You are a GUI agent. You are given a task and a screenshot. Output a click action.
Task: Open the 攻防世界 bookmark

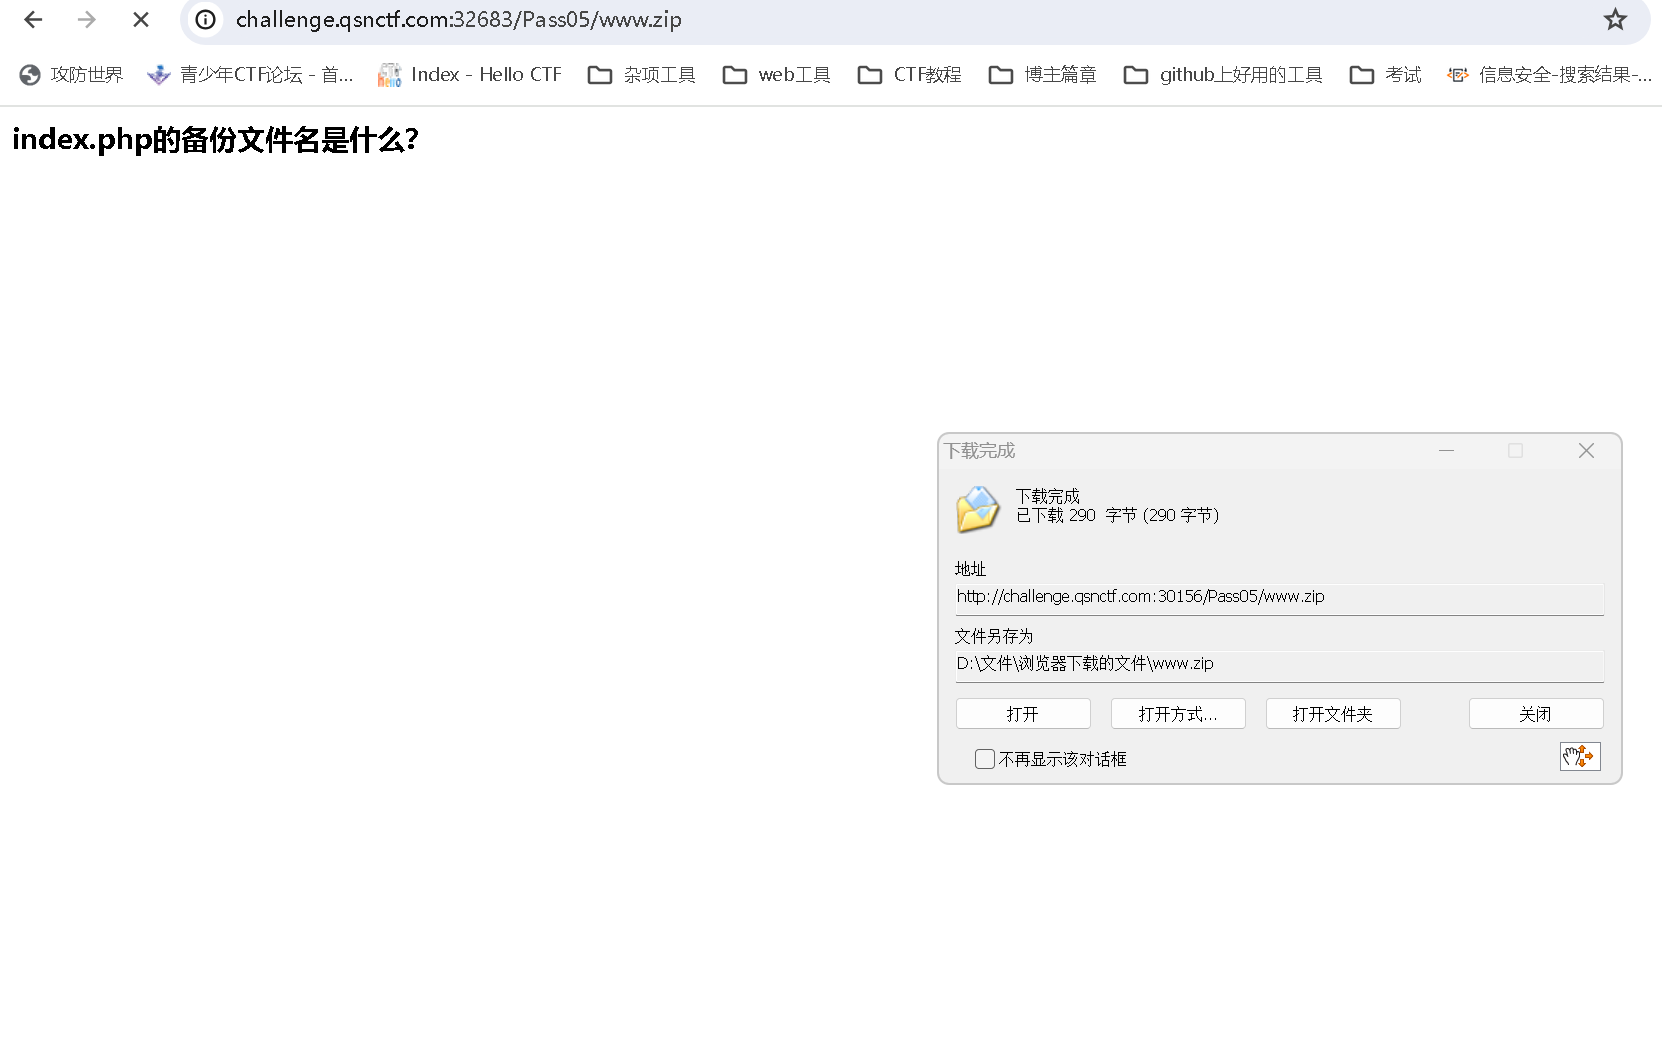70,74
